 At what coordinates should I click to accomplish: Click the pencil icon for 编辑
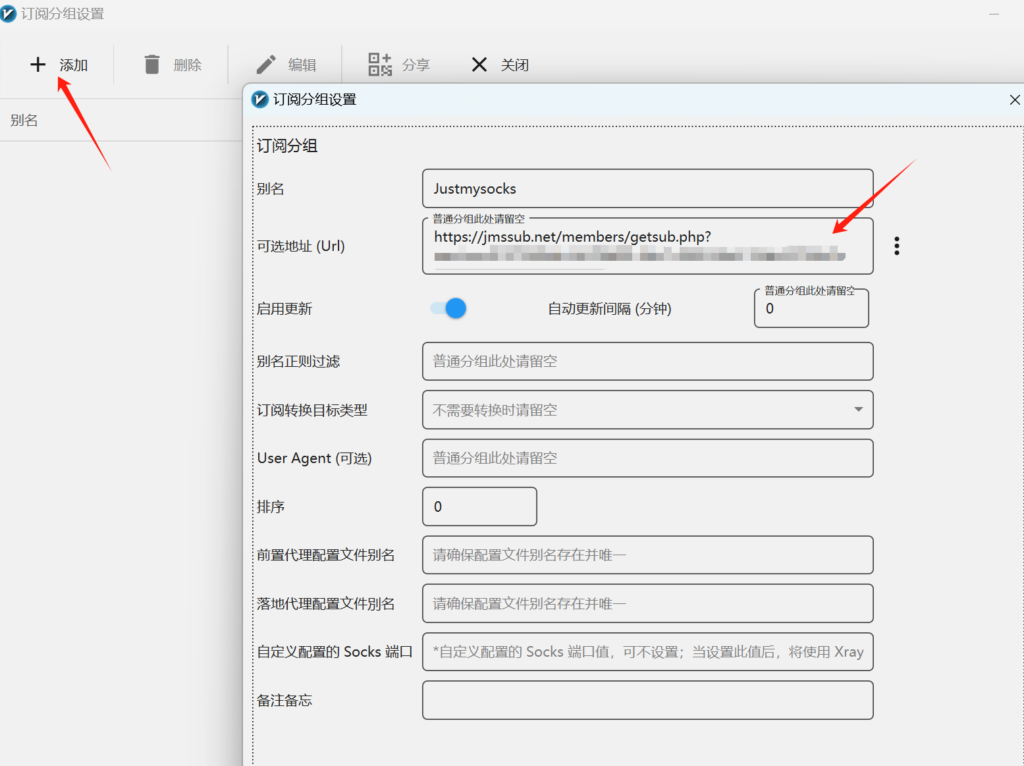pos(266,65)
